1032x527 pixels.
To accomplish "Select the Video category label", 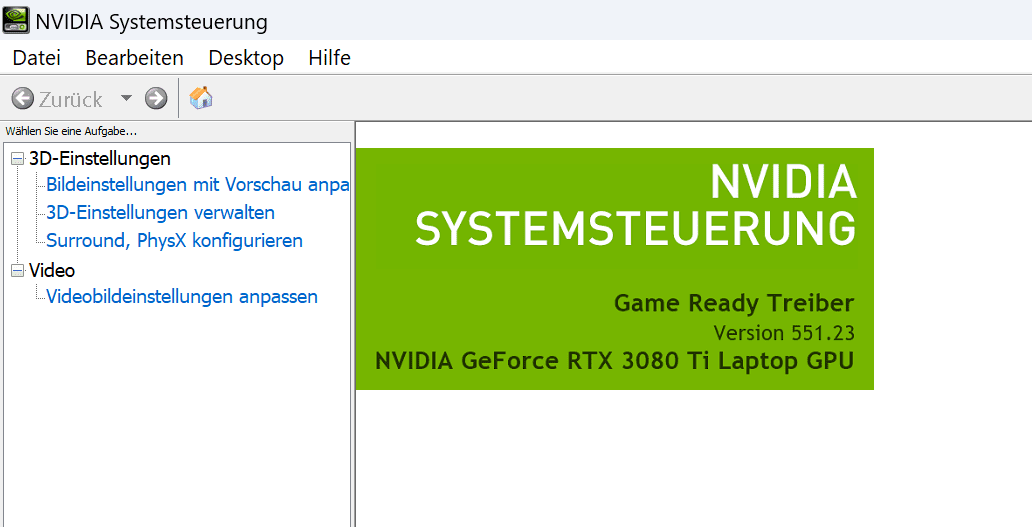I will click(x=52, y=270).
